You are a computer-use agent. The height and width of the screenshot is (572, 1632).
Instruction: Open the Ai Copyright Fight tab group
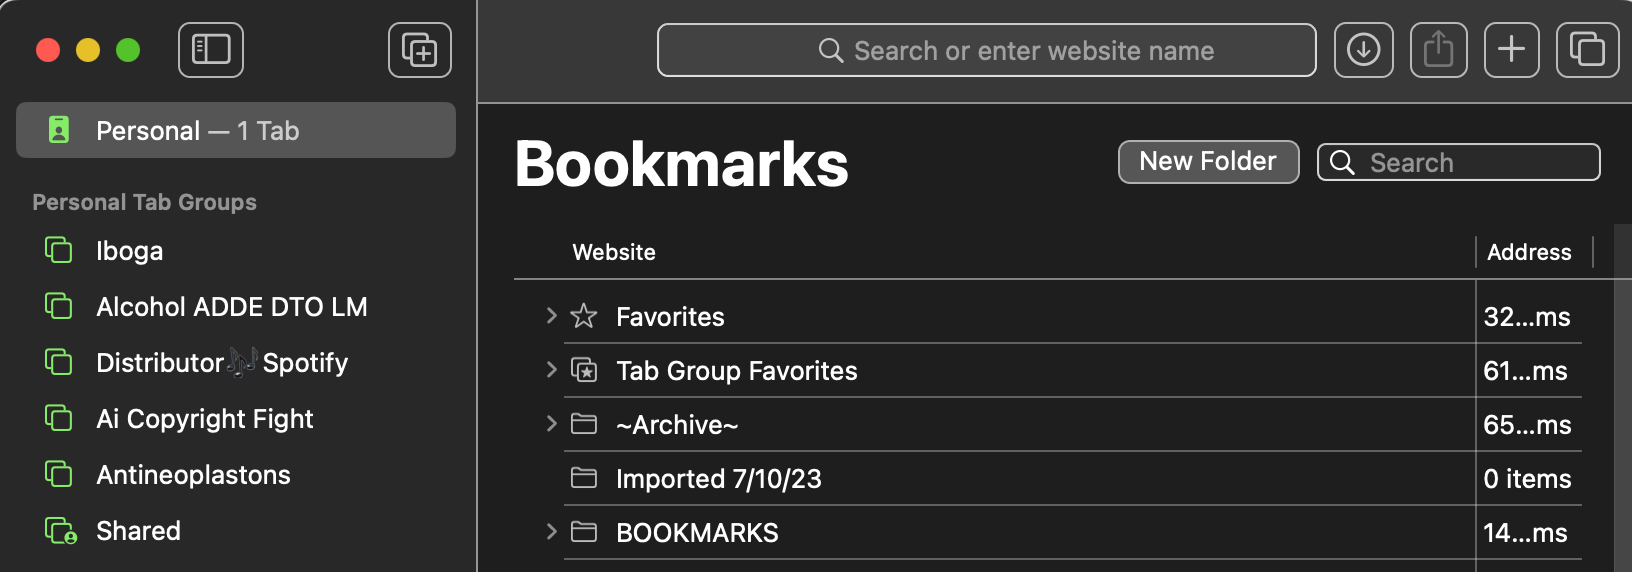[204, 419]
